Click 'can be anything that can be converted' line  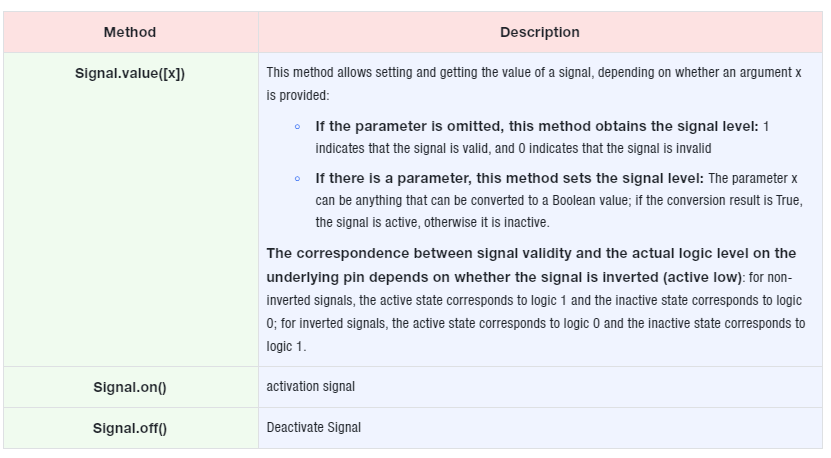coord(559,200)
